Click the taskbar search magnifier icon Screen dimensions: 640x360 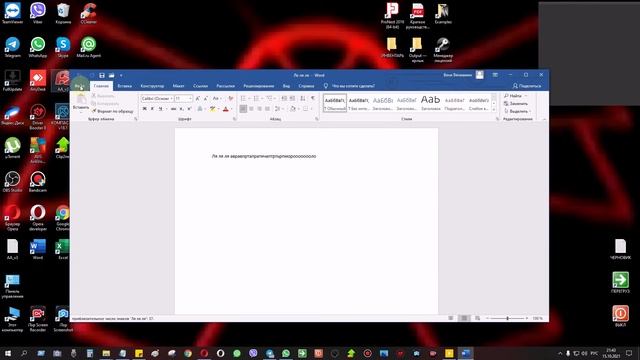tap(24, 353)
